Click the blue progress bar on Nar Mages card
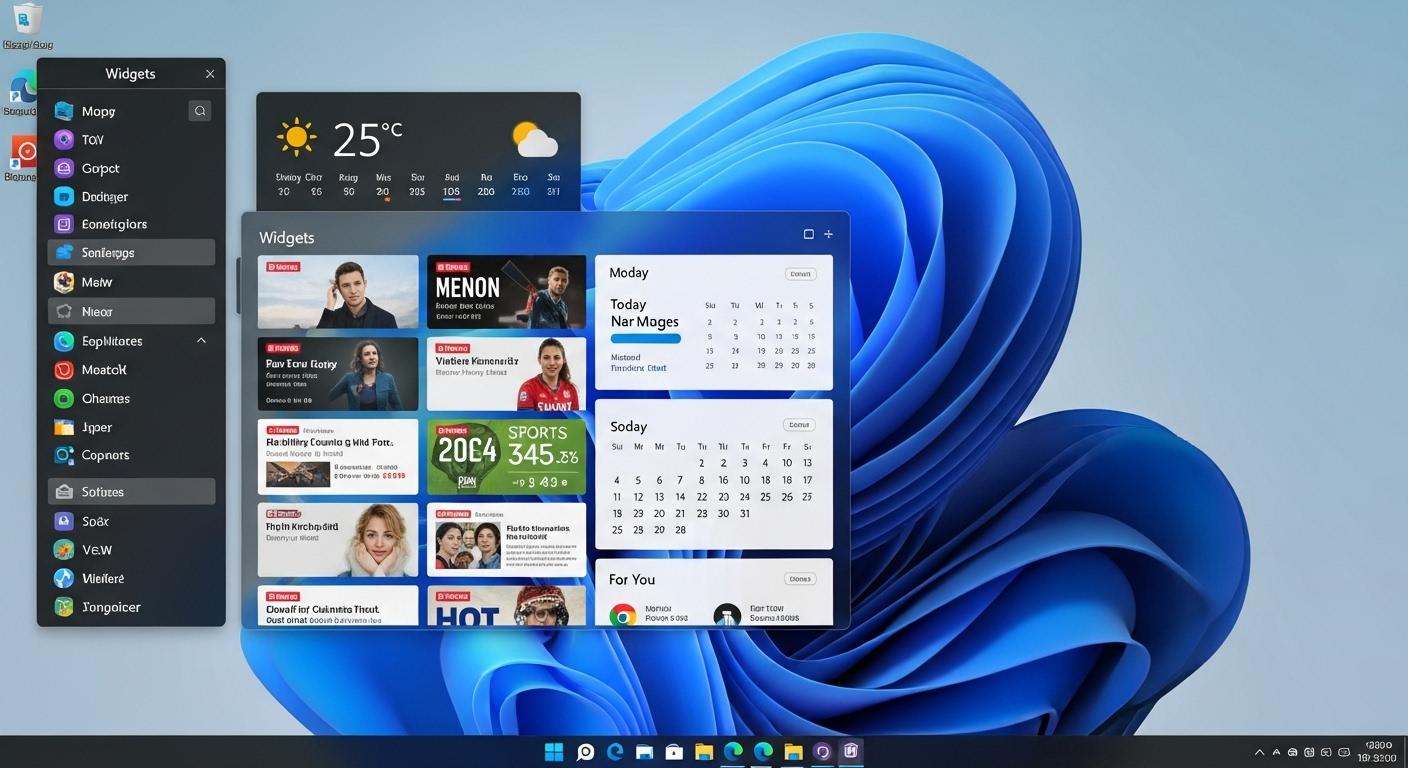Image resolution: width=1408 pixels, height=768 pixels. pos(645,338)
